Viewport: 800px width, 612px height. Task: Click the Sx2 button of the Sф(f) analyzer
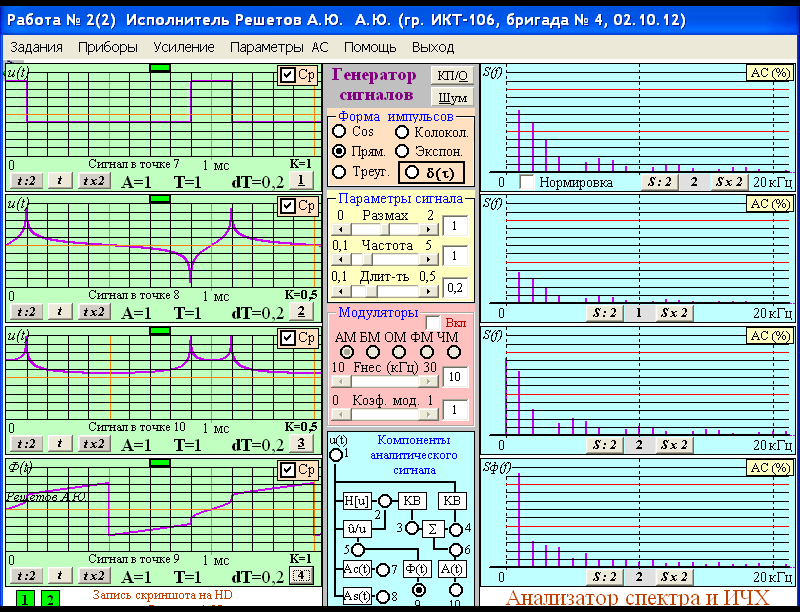pos(674,577)
